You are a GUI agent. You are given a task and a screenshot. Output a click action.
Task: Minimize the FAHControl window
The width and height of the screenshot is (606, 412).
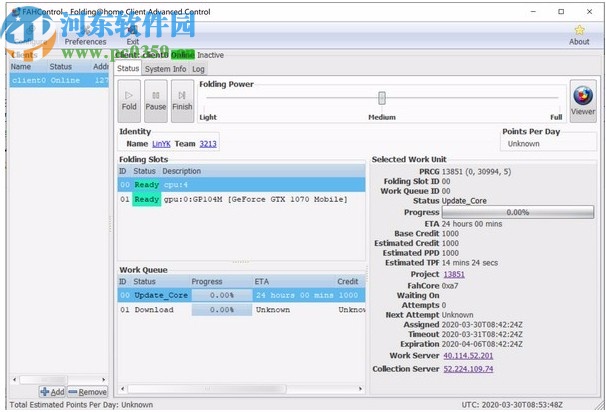pyautogui.click(x=533, y=12)
